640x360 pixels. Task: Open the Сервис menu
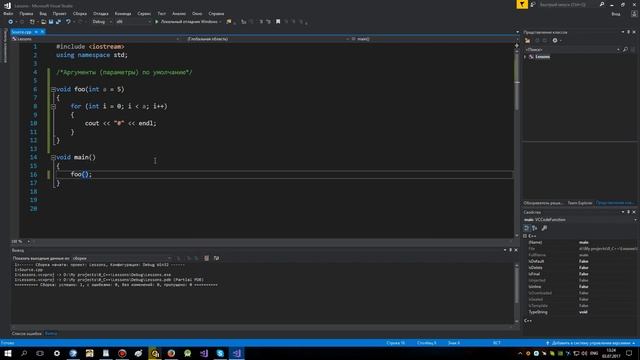click(x=144, y=13)
